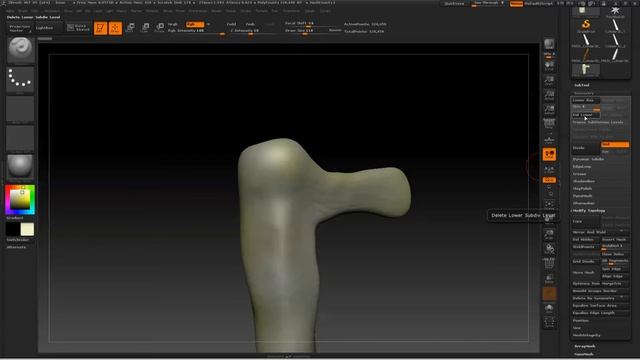
Task: Toggle the Solo mode button
Action: click(x=549, y=307)
